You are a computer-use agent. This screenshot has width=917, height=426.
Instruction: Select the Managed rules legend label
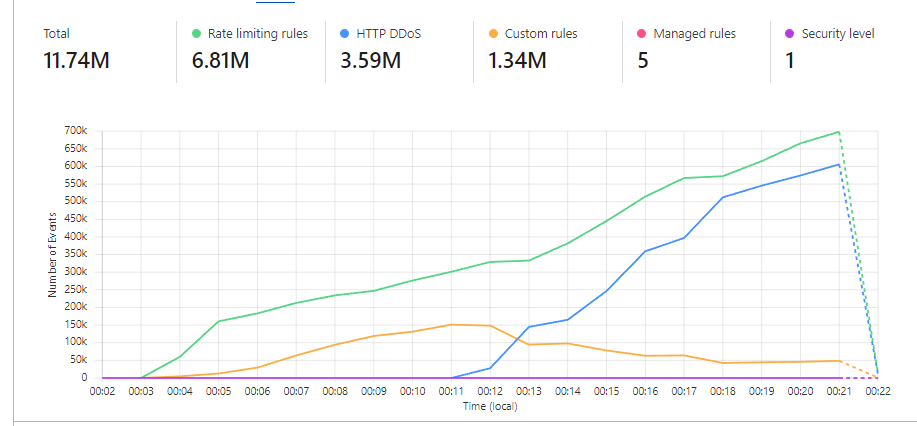point(694,34)
